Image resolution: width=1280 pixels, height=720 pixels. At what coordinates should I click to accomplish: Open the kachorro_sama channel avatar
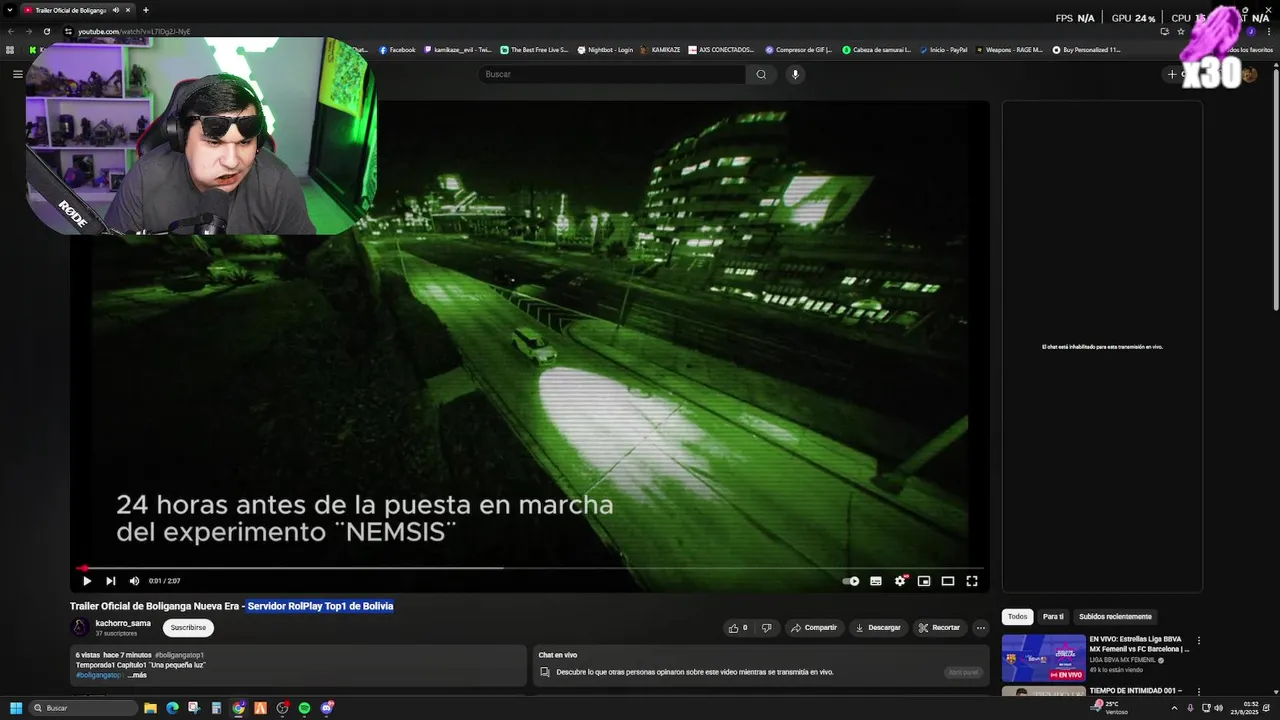pyautogui.click(x=80, y=627)
